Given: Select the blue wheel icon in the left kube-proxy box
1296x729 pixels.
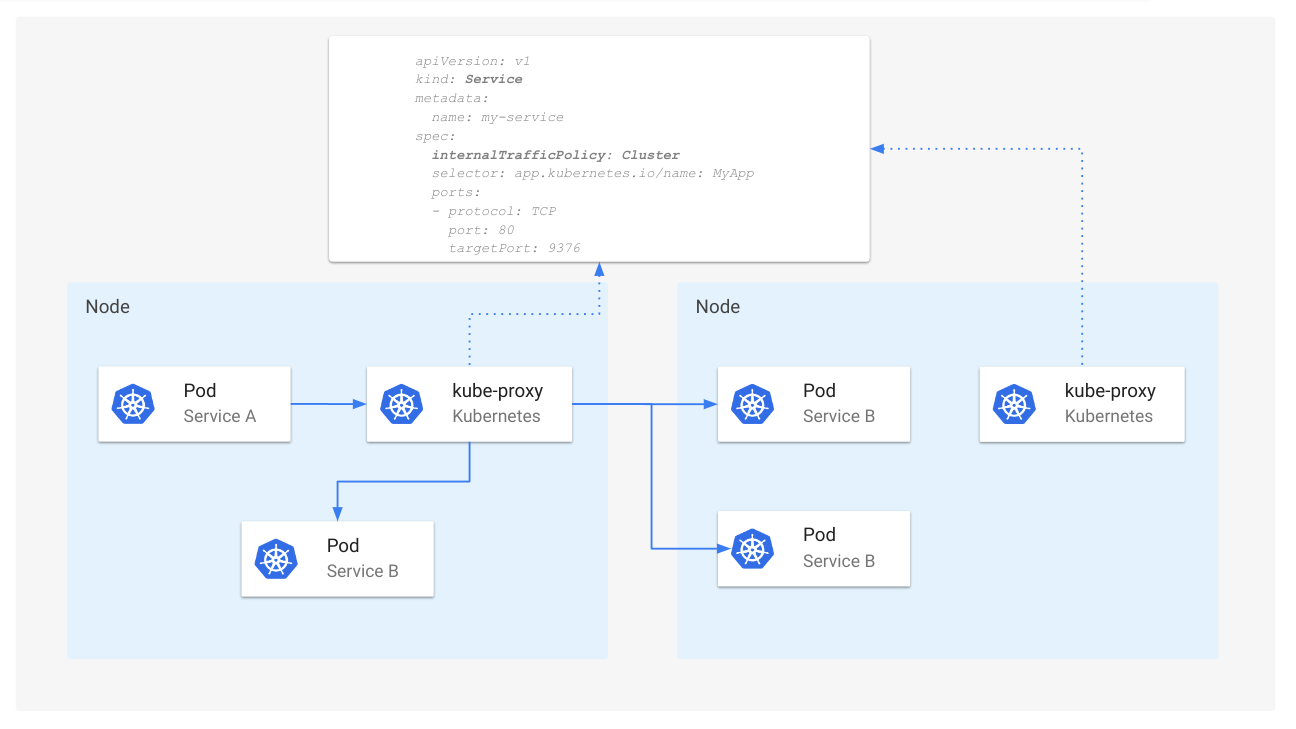Looking at the screenshot, I should tap(403, 404).
